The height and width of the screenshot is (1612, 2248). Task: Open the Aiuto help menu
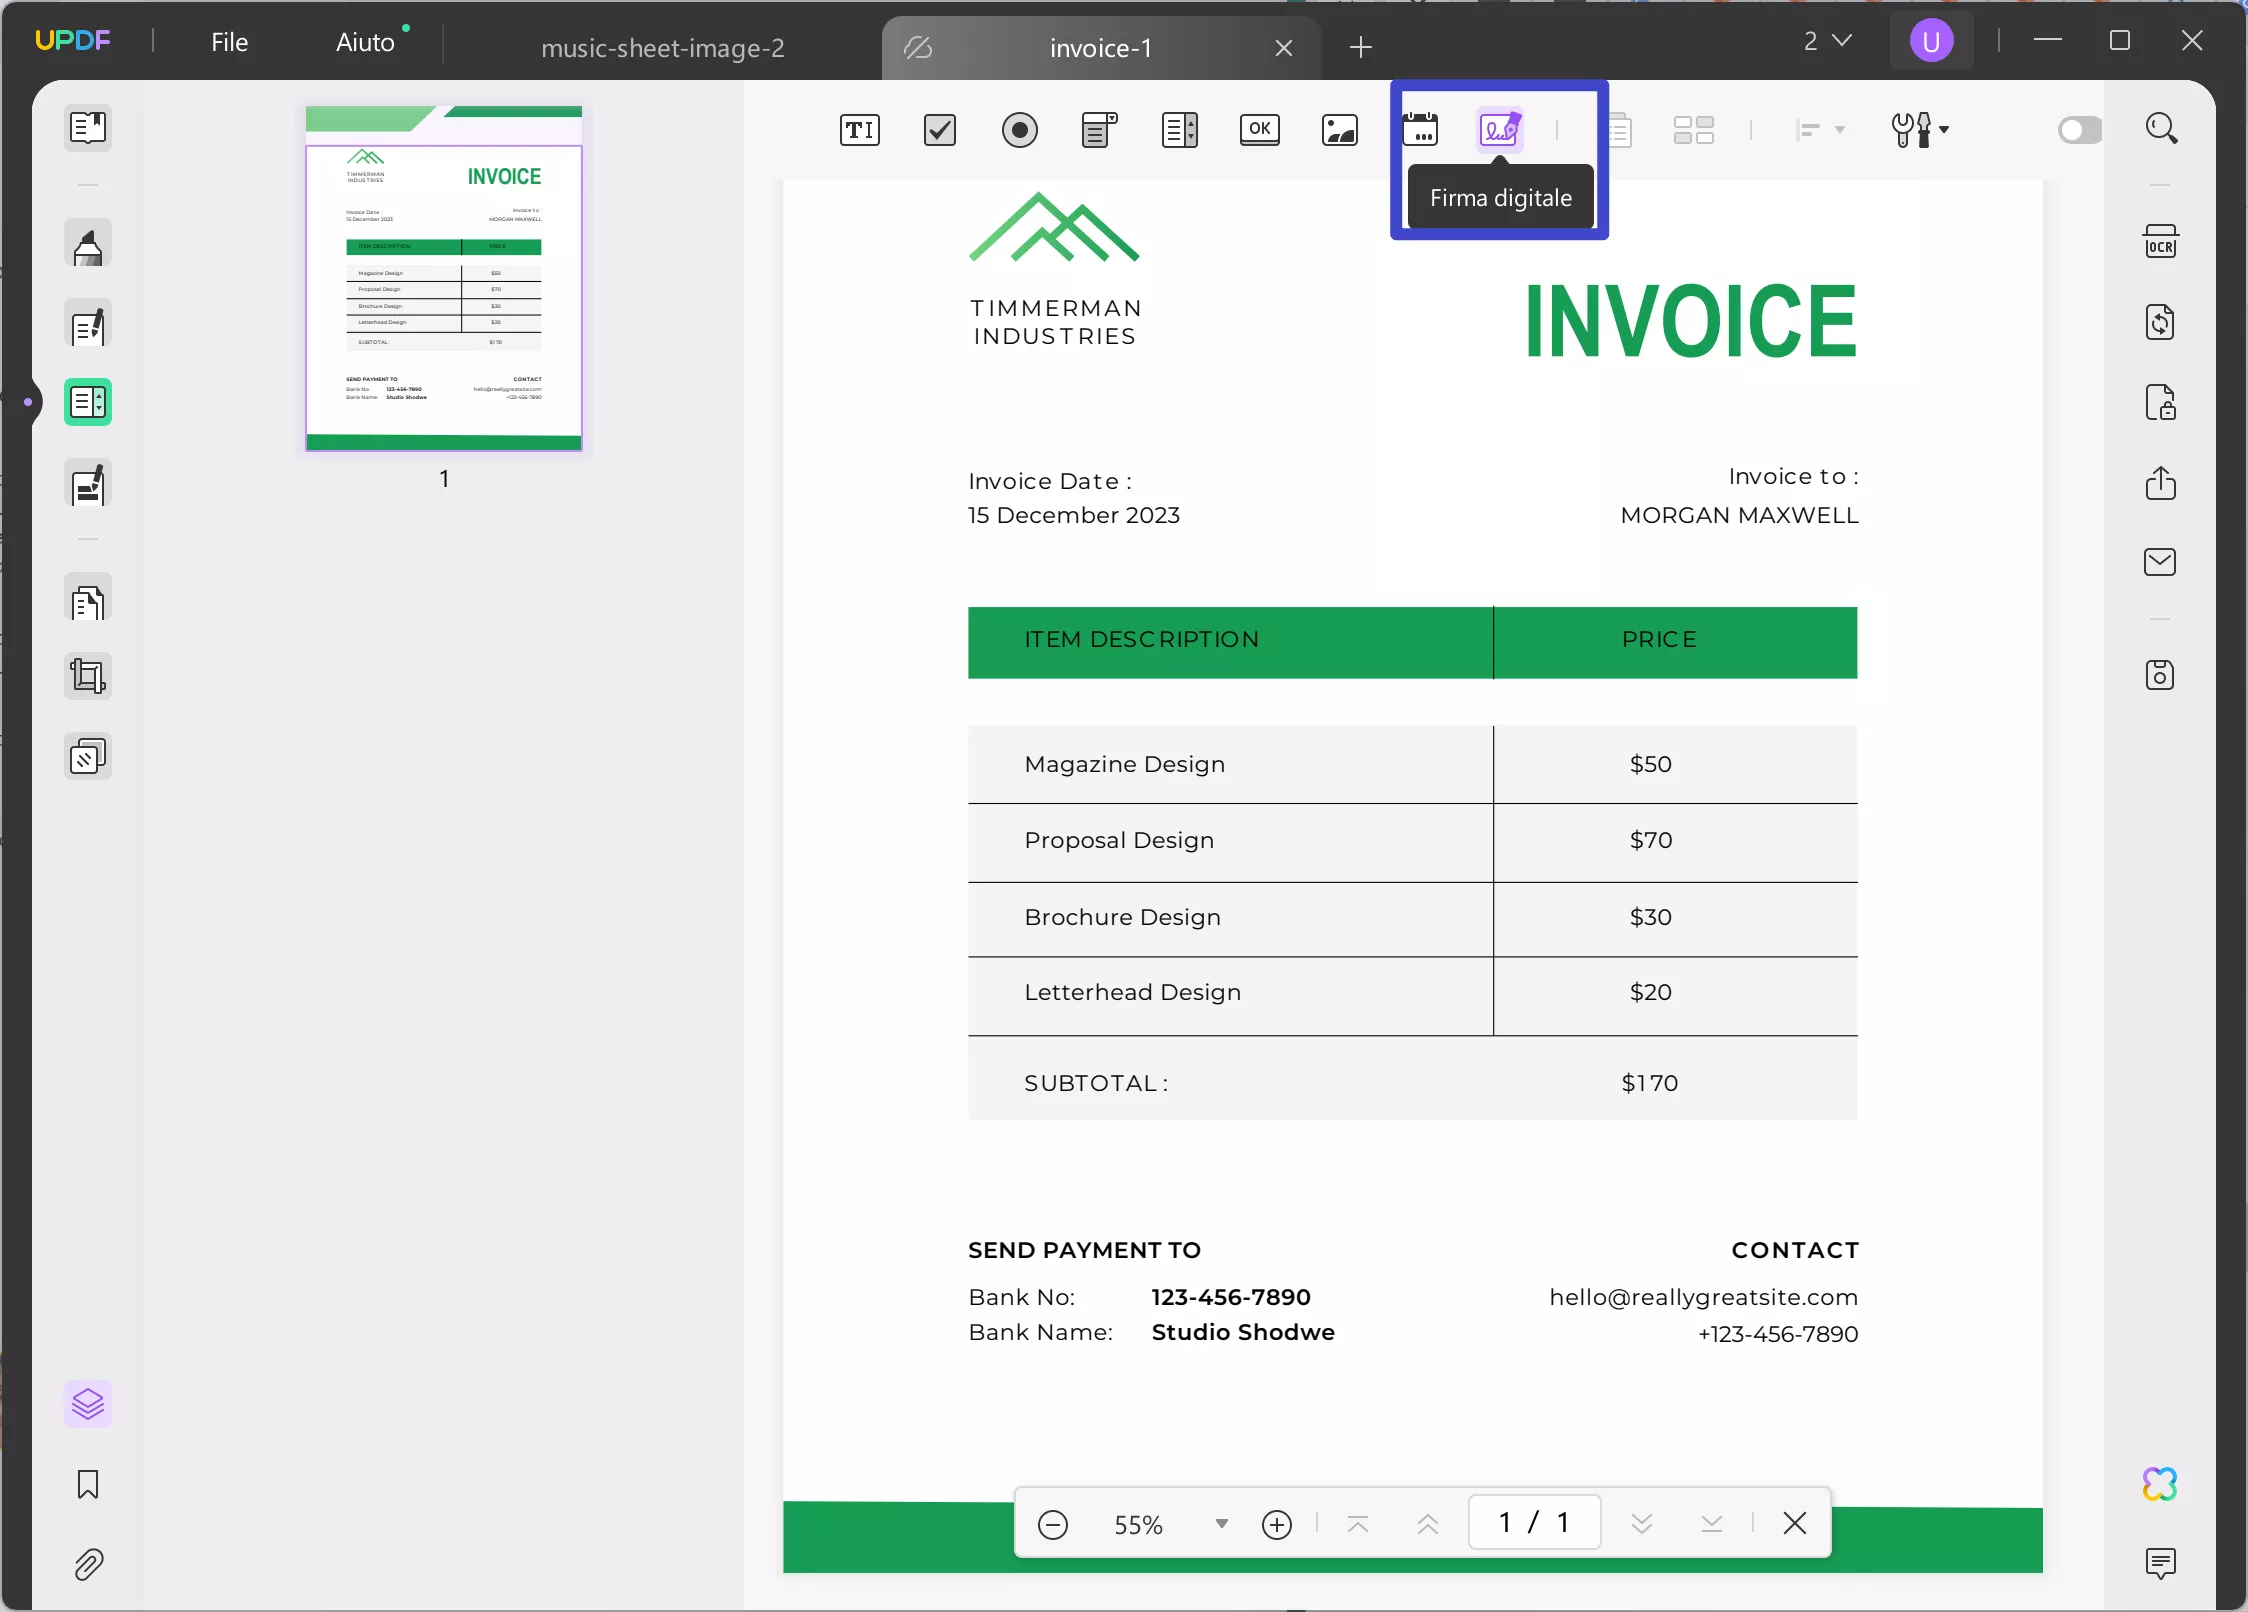coord(365,42)
